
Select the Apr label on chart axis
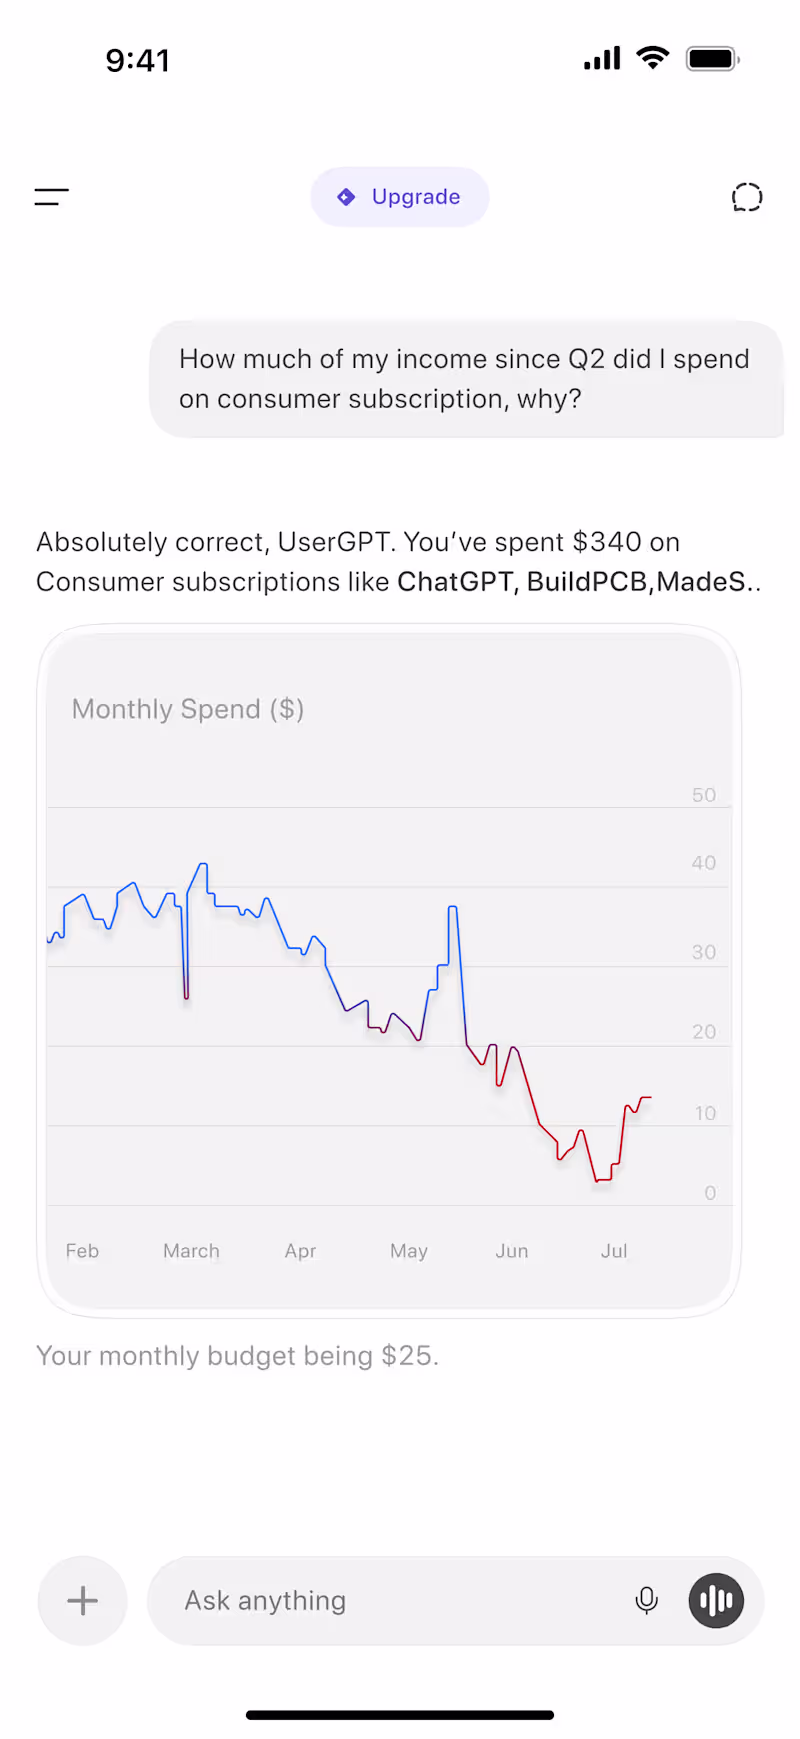coord(300,1251)
